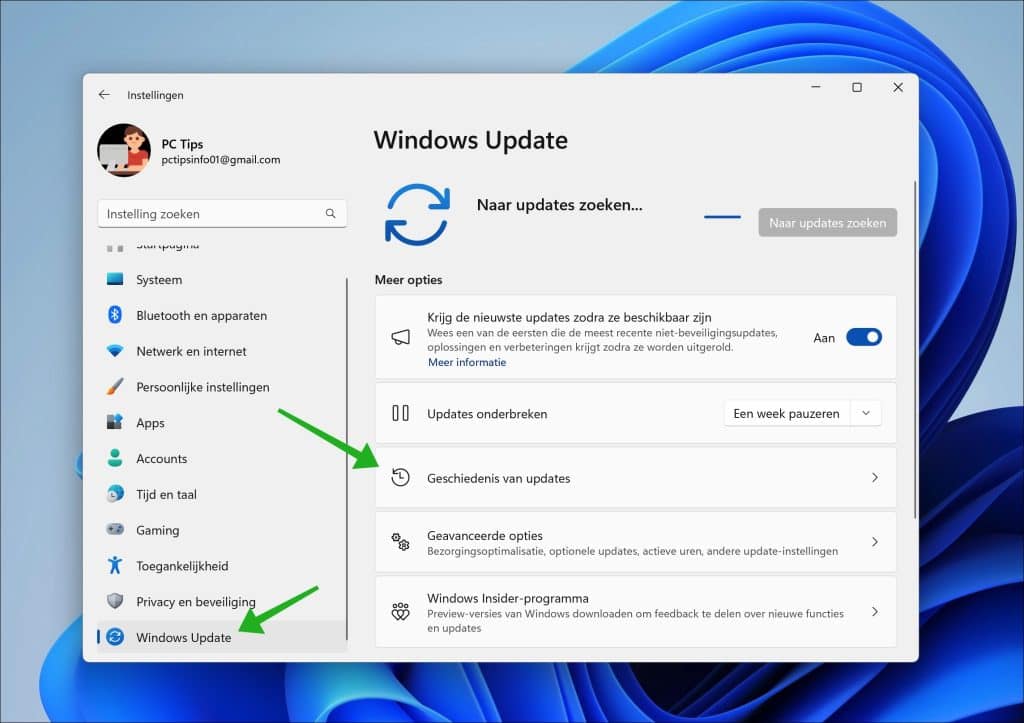Maximize the Instellingen window
This screenshot has height=723, width=1024.
[857, 88]
